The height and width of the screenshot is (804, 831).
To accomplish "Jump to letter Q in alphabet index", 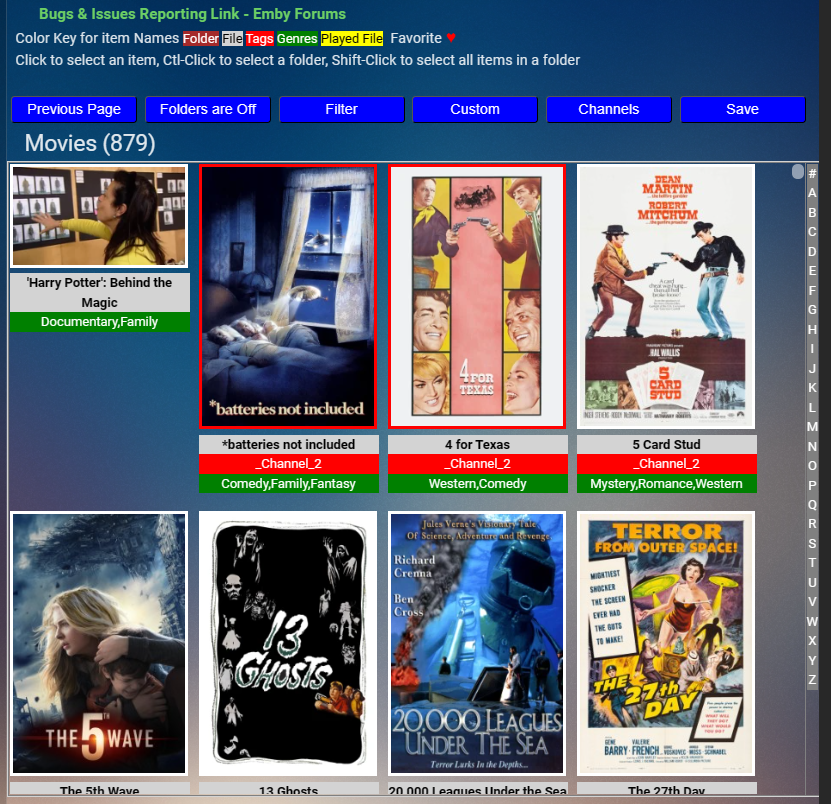I will (x=812, y=505).
